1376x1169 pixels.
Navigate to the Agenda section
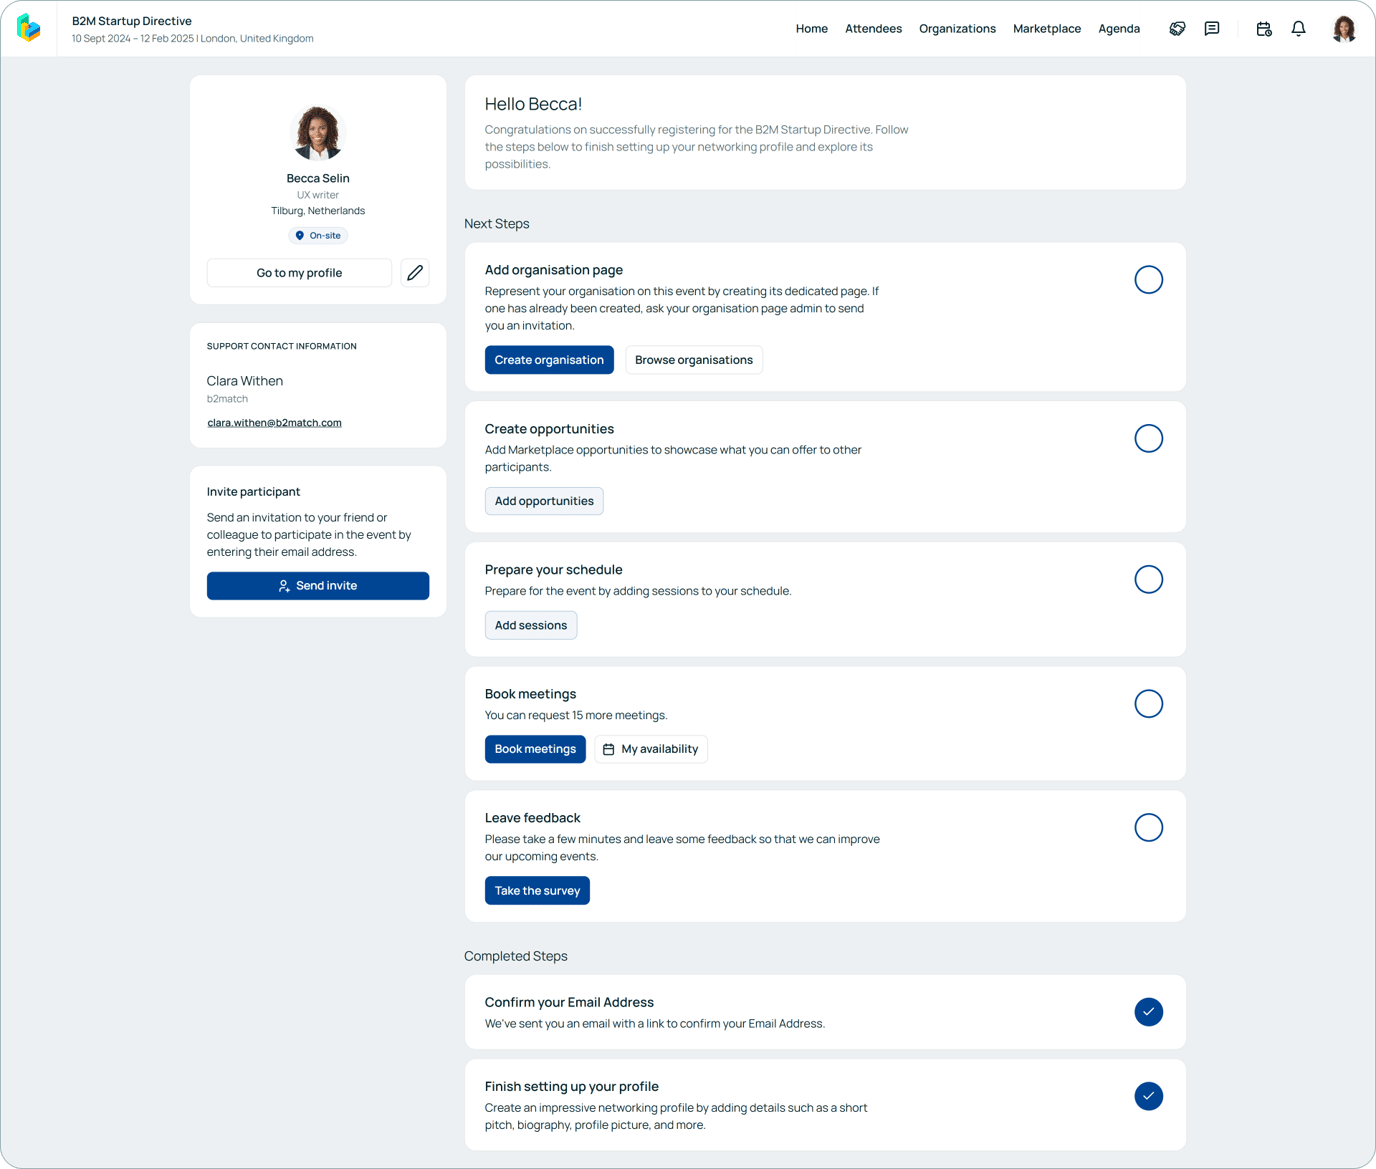click(x=1118, y=28)
